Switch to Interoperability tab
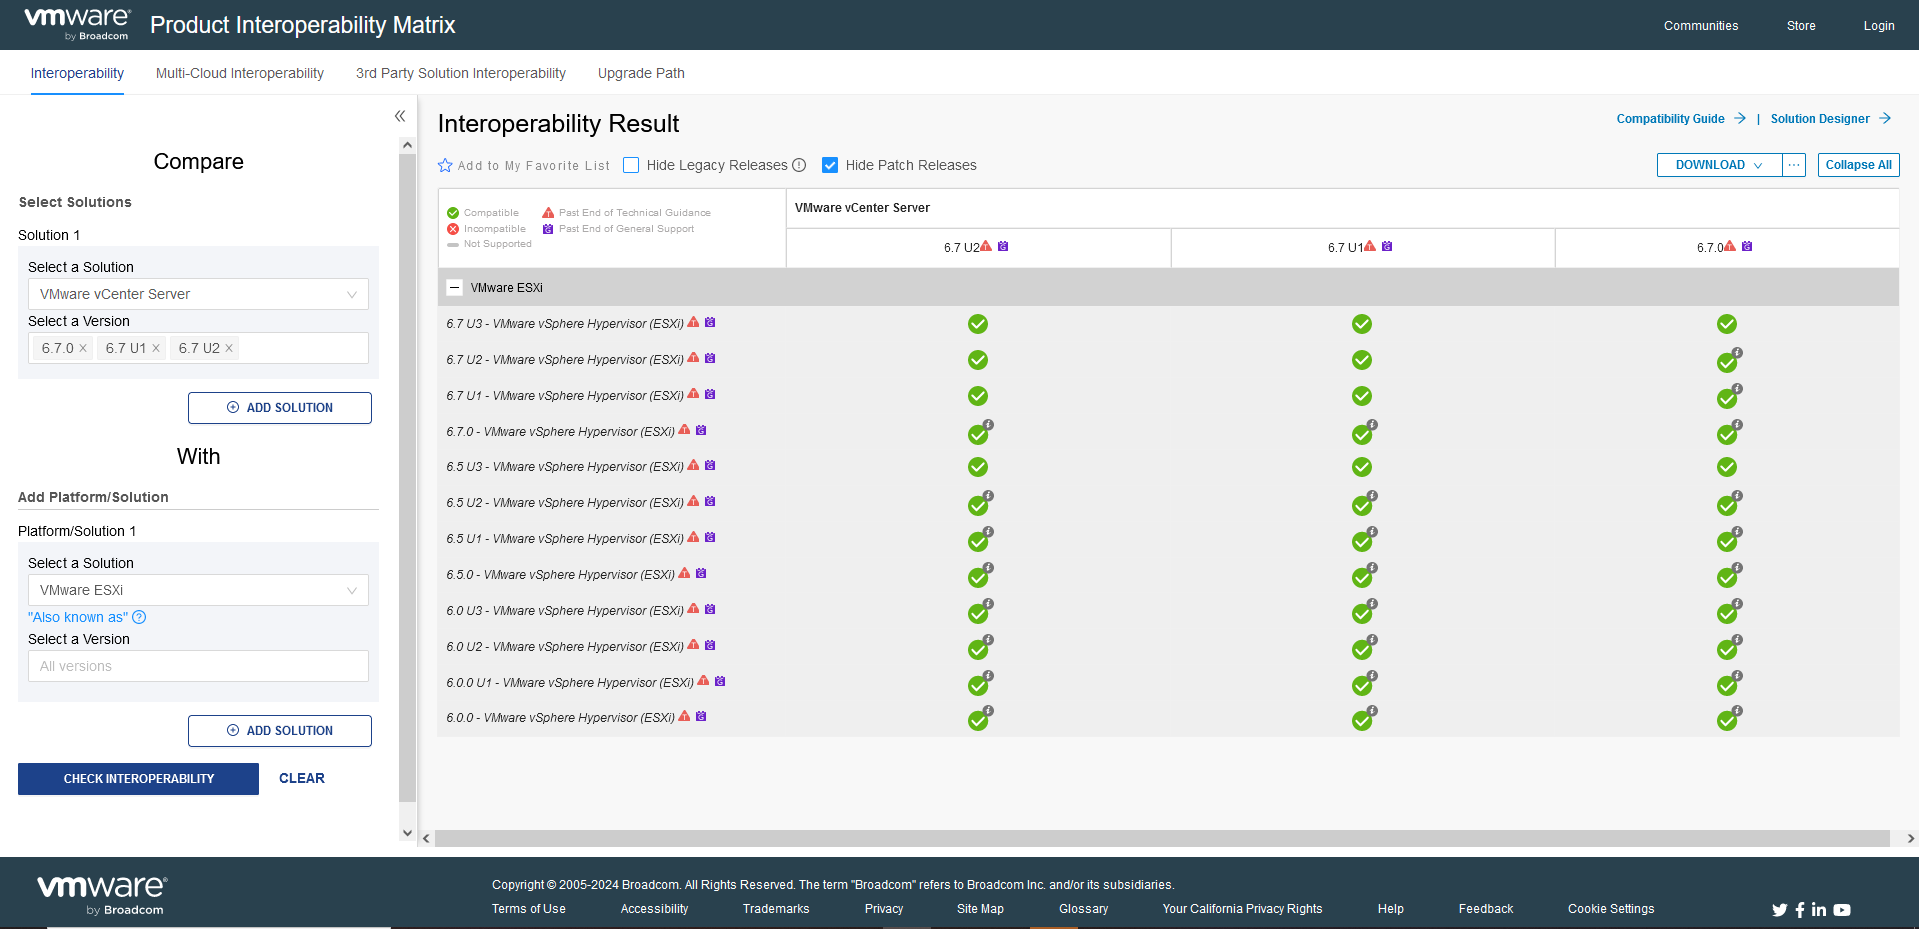 click(x=77, y=73)
